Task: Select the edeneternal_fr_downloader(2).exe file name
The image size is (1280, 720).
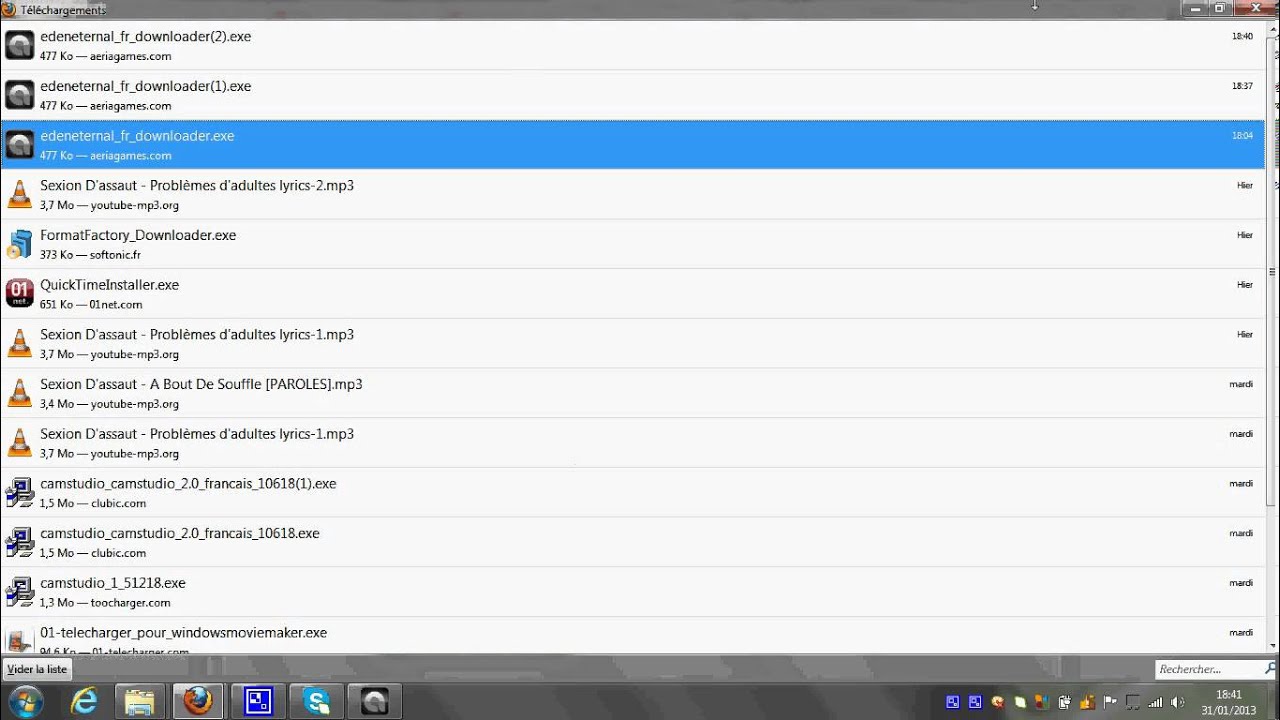Action: pyautogui.click(x=145, y=36)
